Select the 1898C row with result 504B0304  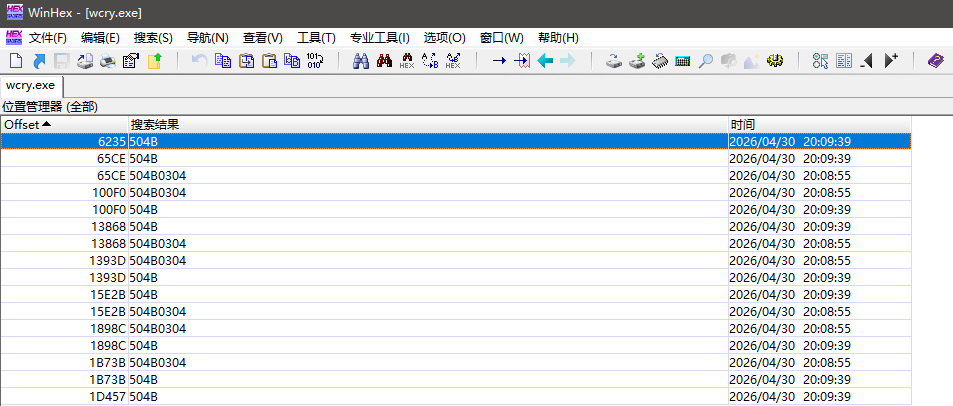coord(456,329)
